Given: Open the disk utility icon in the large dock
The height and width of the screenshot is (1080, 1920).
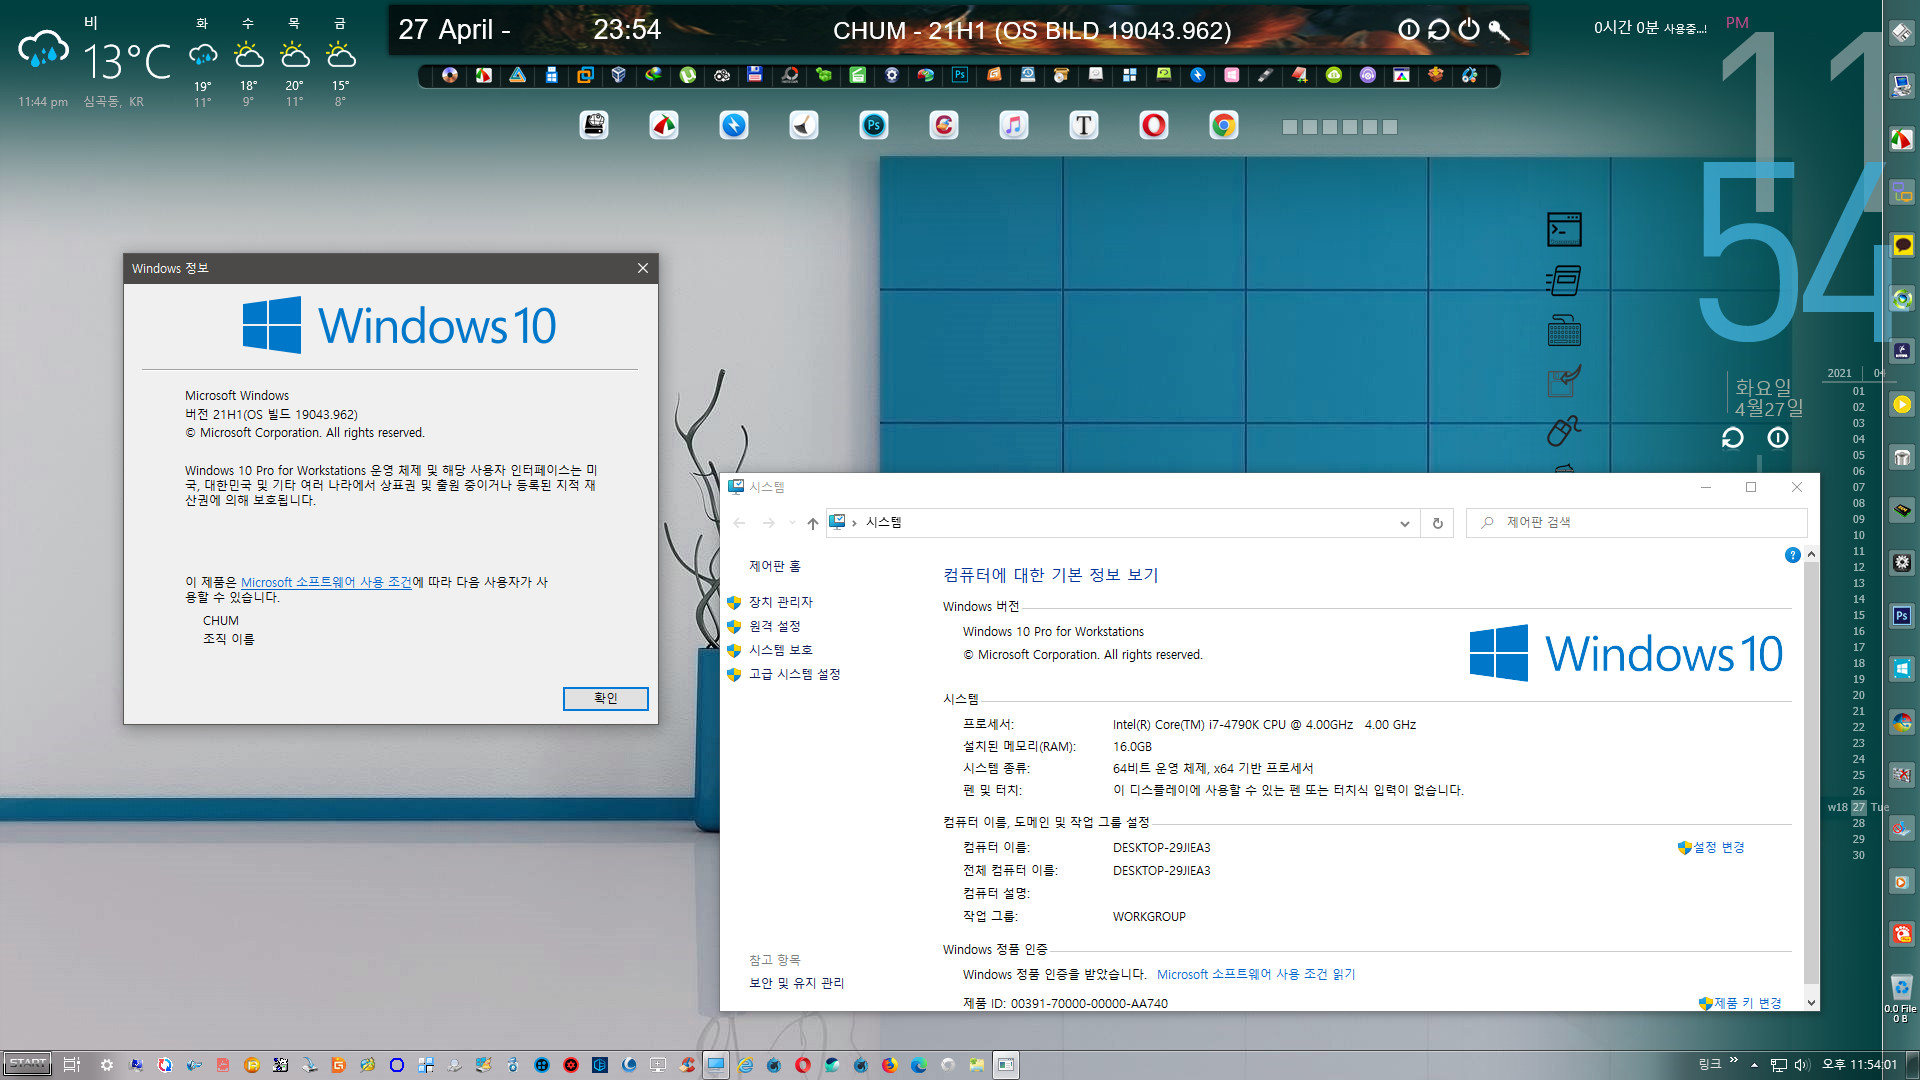Looking at the screenshot, I should pyautogui.click(x=594, y=125).
